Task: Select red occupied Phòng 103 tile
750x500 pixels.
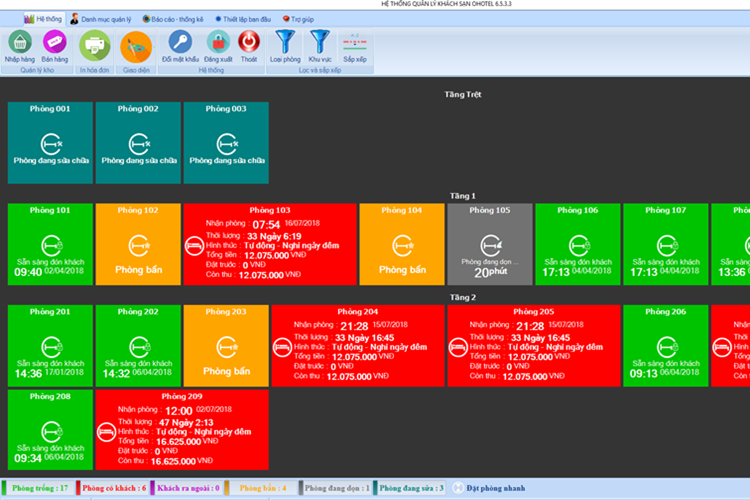Action: pyautogui.click(x=270, y=244)
